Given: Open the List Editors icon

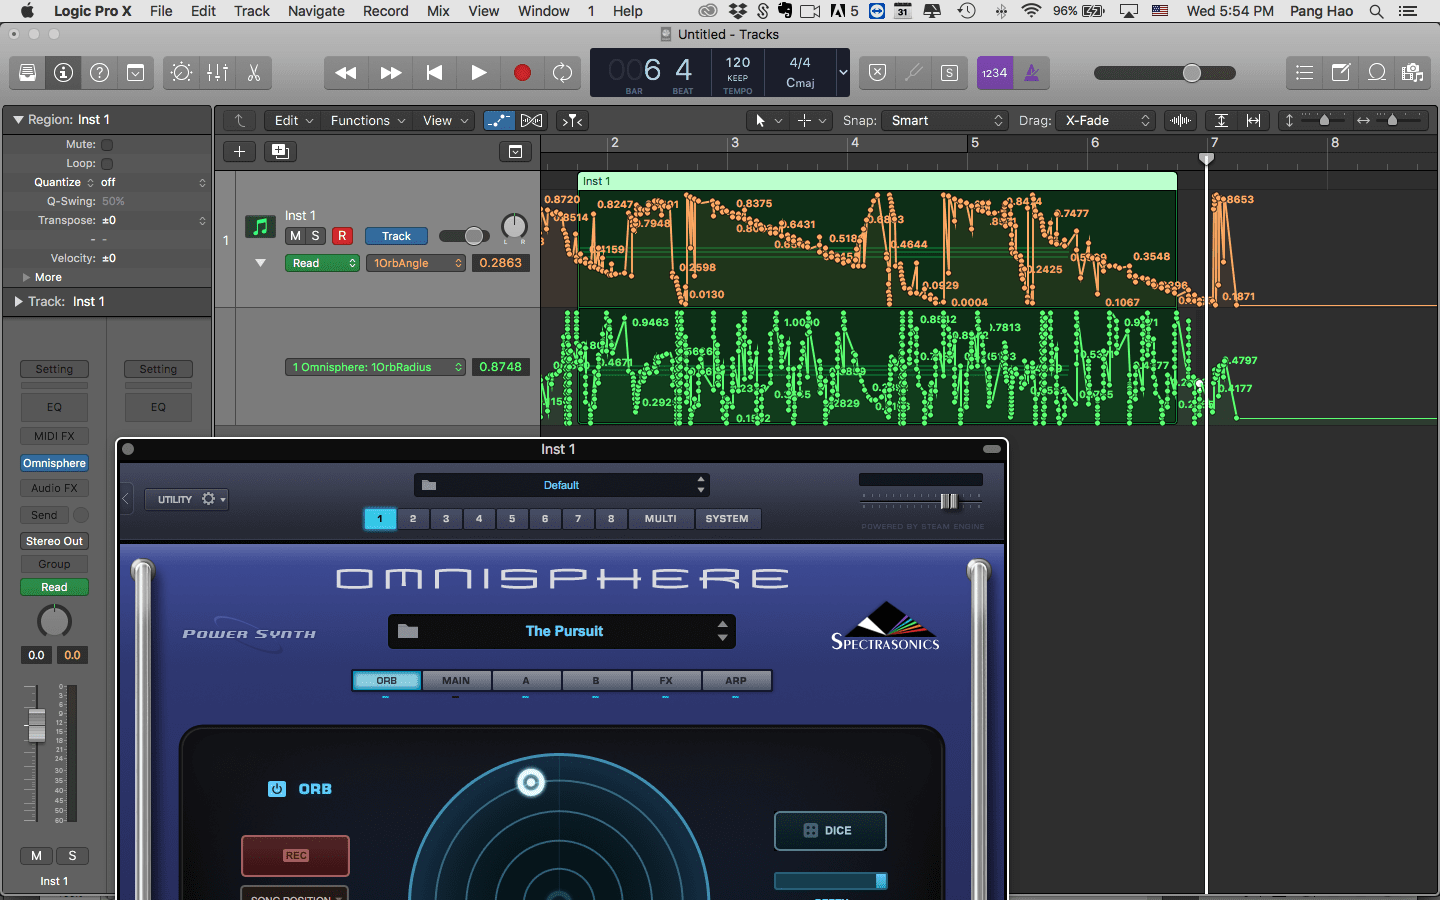Looking at the screenshot, I should click(x=1304, y=73).
